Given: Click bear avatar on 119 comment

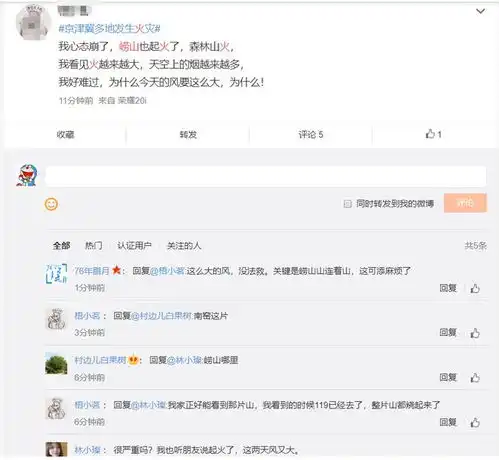Looking at the screenshot, I should (x=56, y=408).
